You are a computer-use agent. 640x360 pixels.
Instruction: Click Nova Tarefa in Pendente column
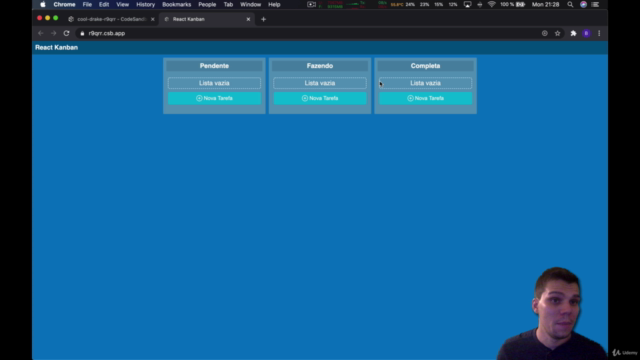click(214, 98)
